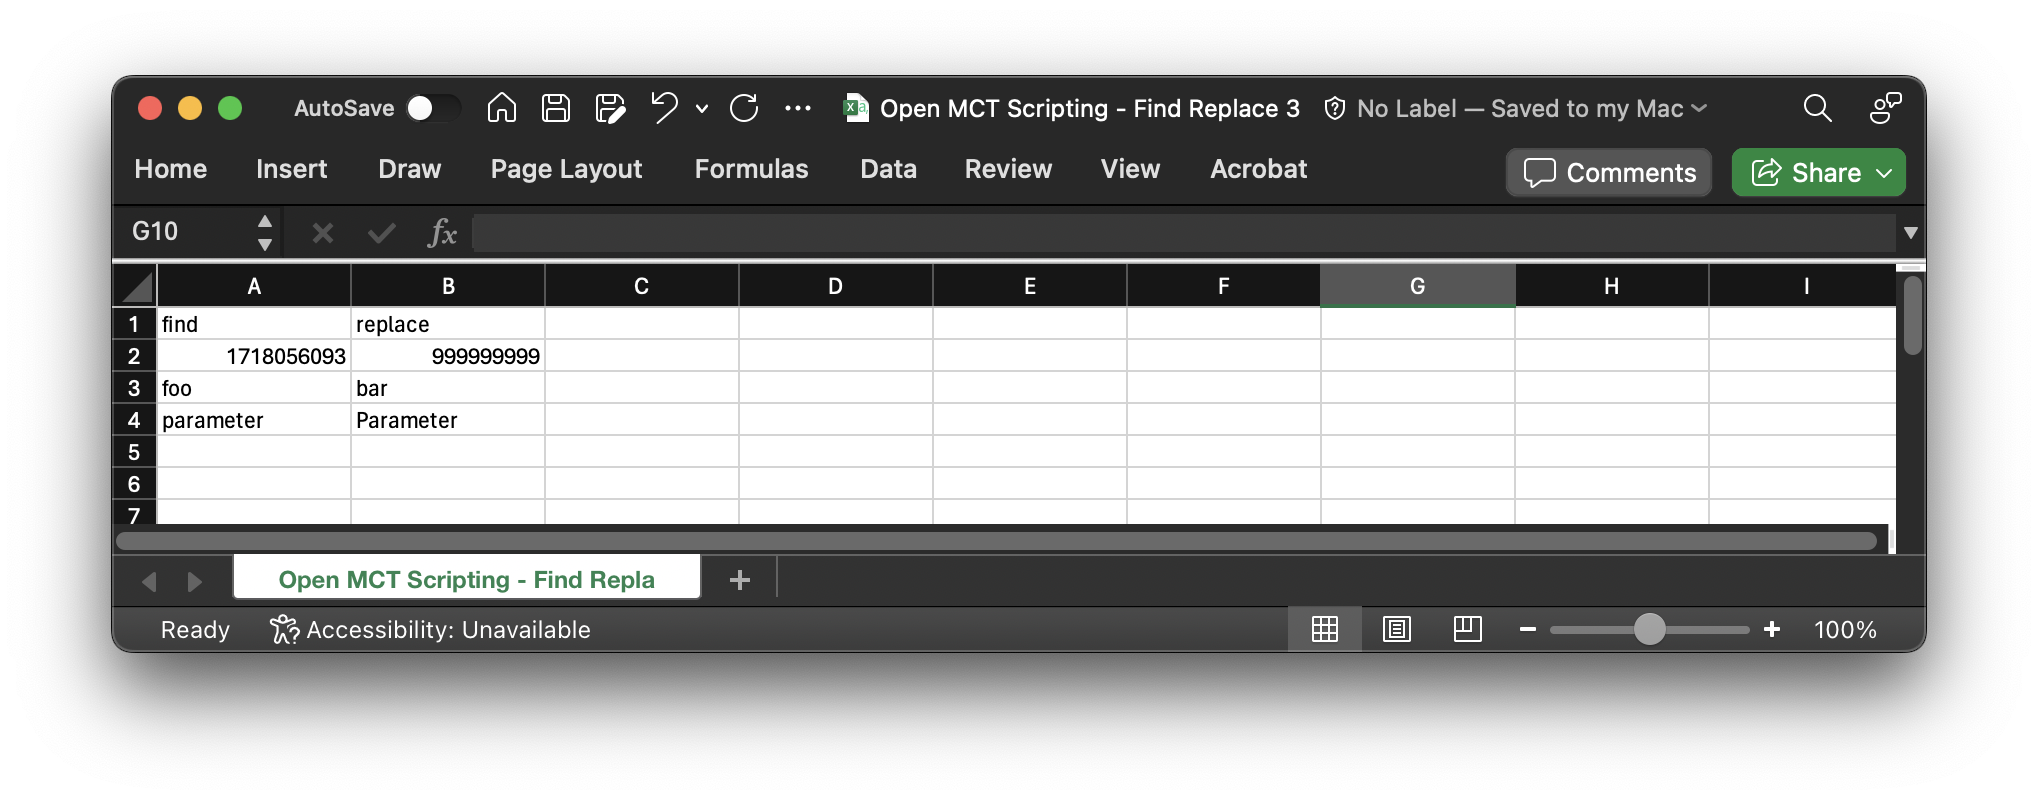
Task: Toggle the AutoSave switch
Action: 433,108
